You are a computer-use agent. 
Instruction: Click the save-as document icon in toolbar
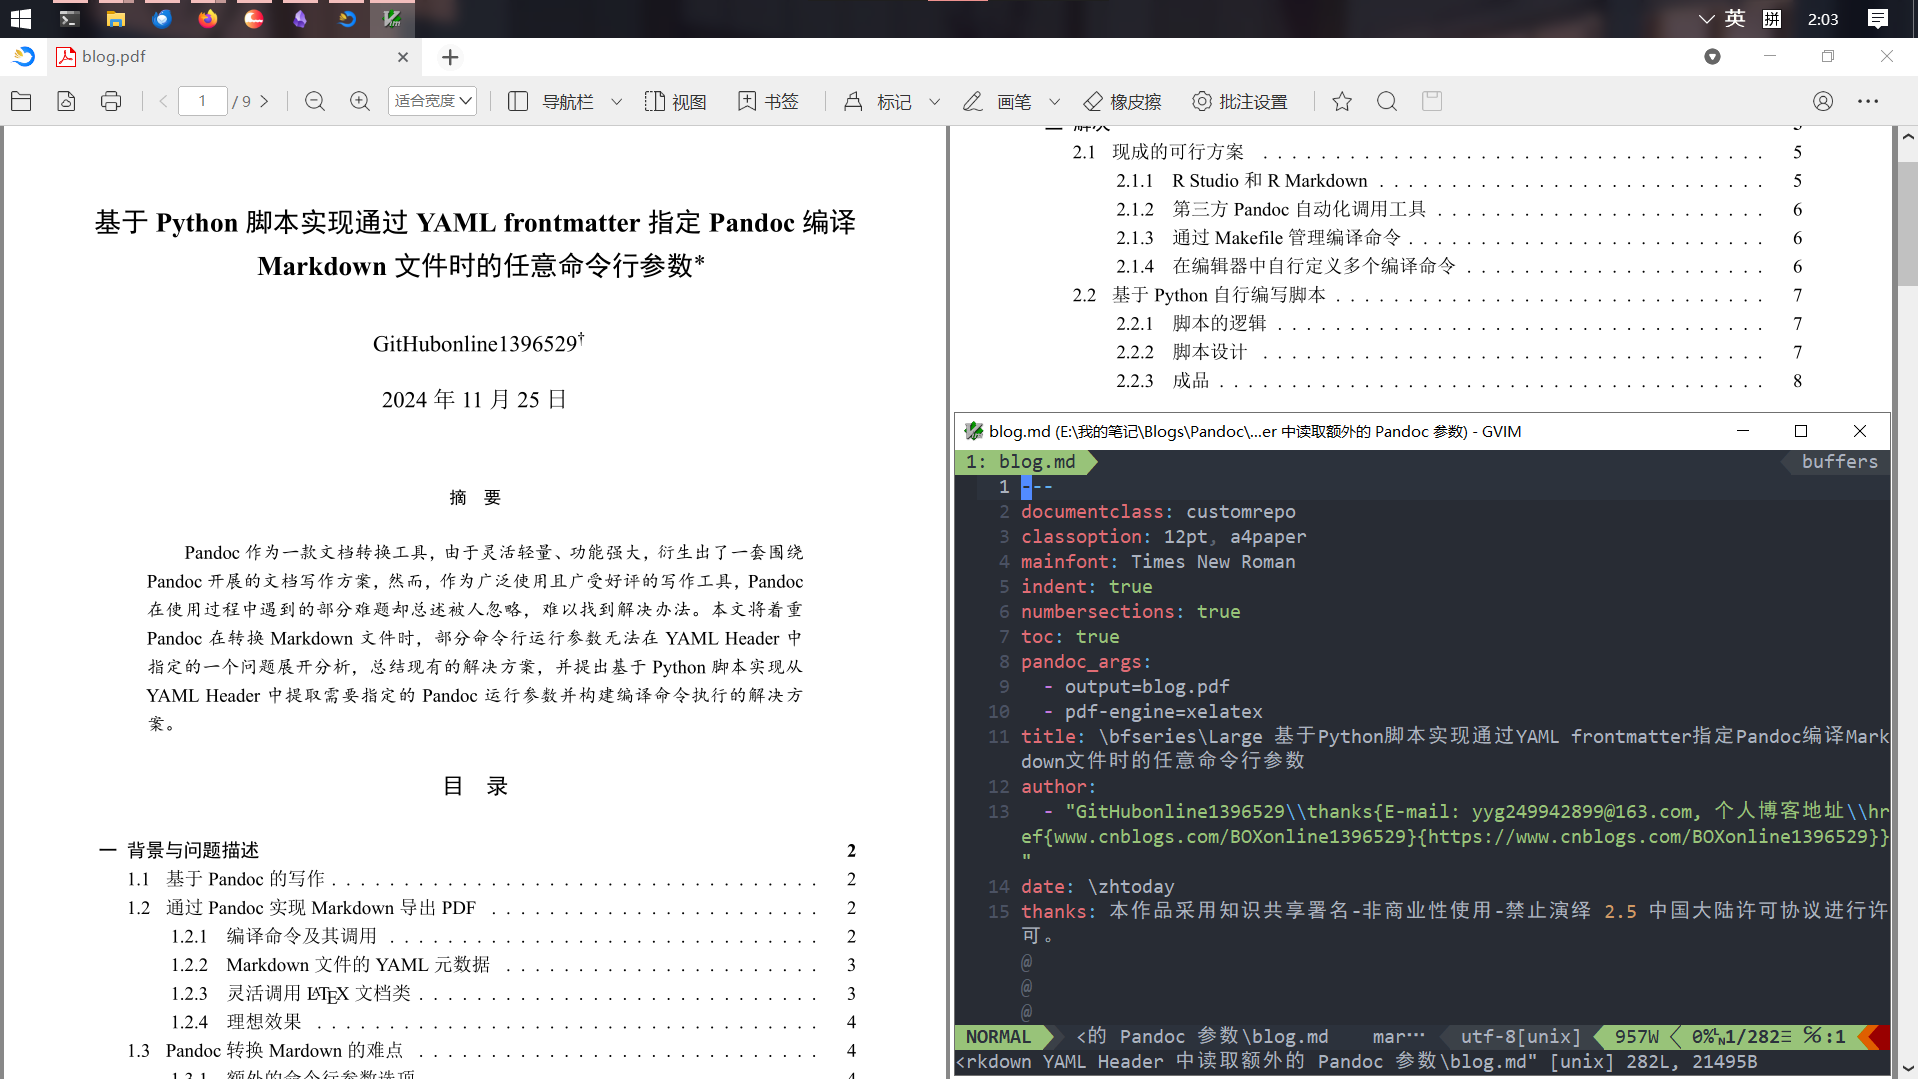(66, 101)
